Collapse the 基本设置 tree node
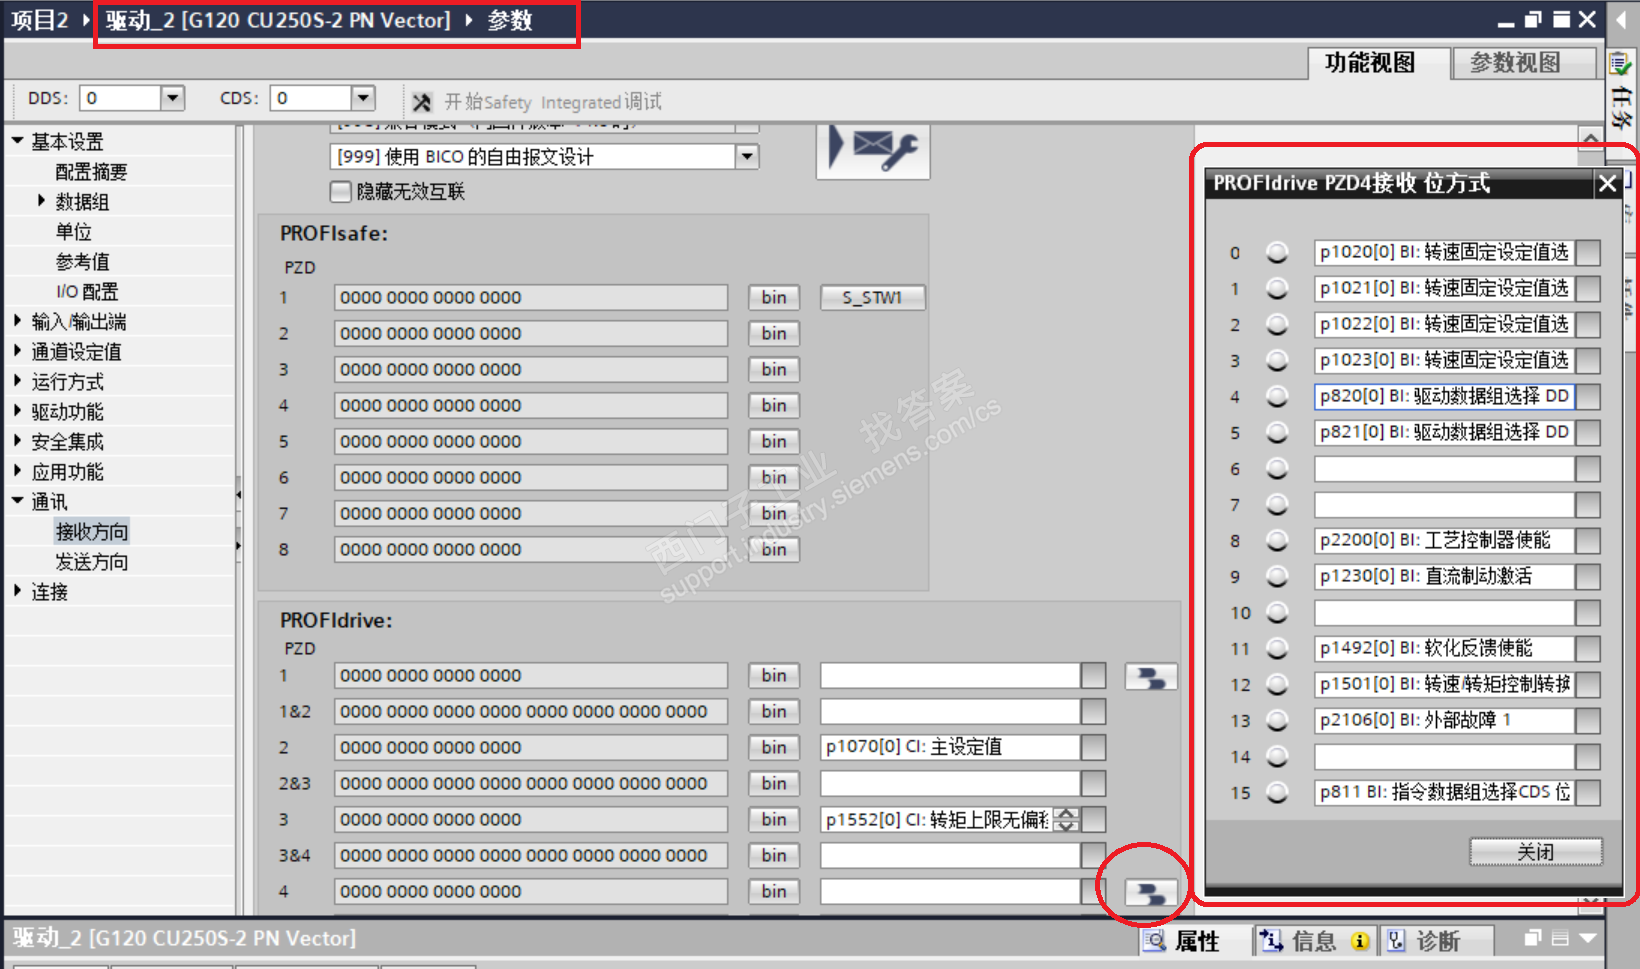The height and width of the screenshot is (969, 1640). [18, 141]
